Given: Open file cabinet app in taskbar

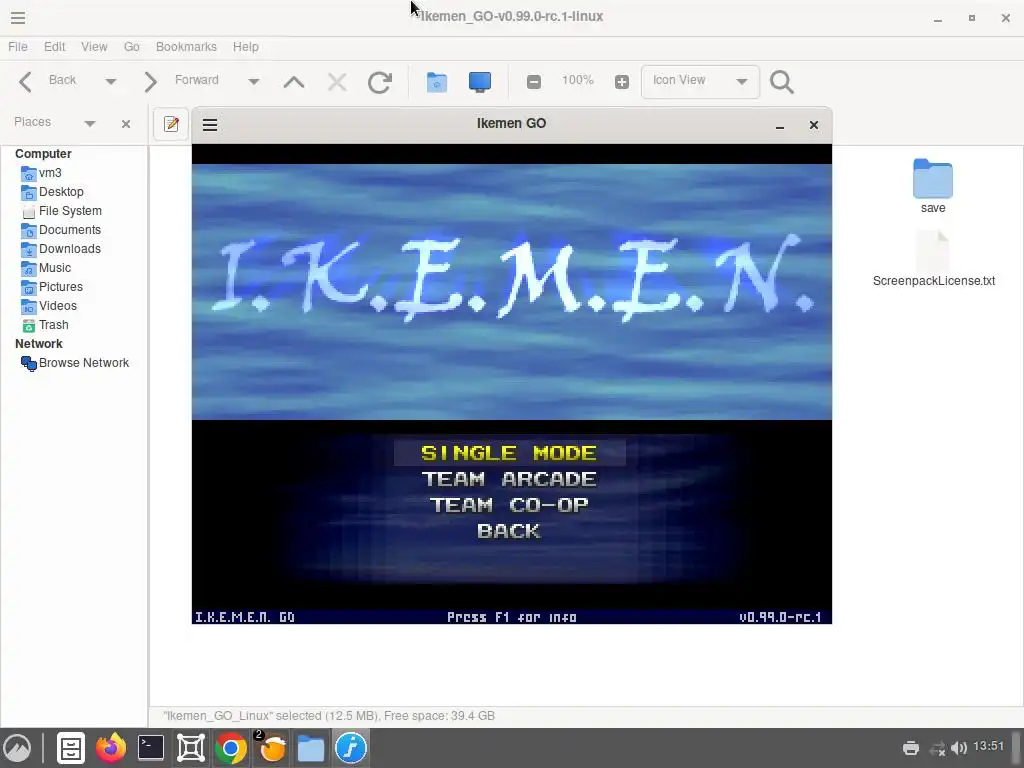Looking at the screenshot, I should [71, 748].
